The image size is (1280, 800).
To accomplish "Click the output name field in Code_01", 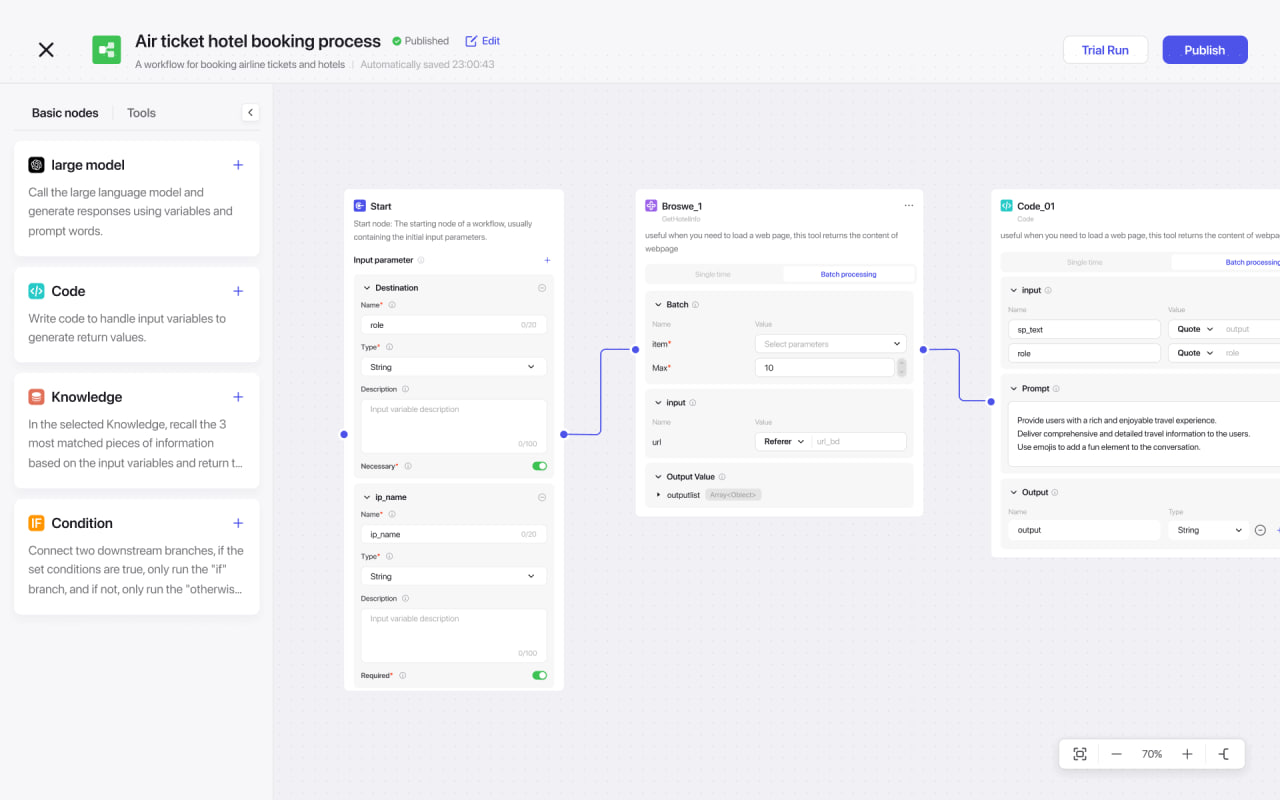I will [1084, 530].
